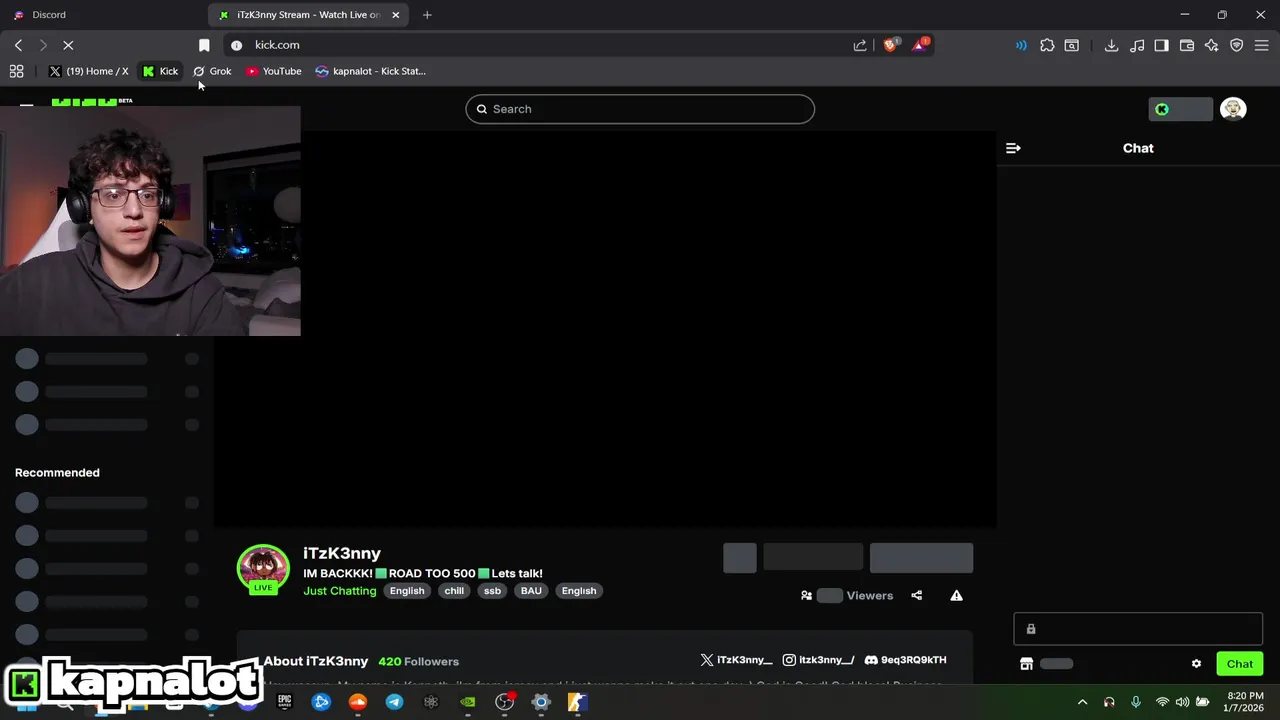1280x720 pixels.
Task: Click the locked chat message input
Action: [x=1138, y=629]
